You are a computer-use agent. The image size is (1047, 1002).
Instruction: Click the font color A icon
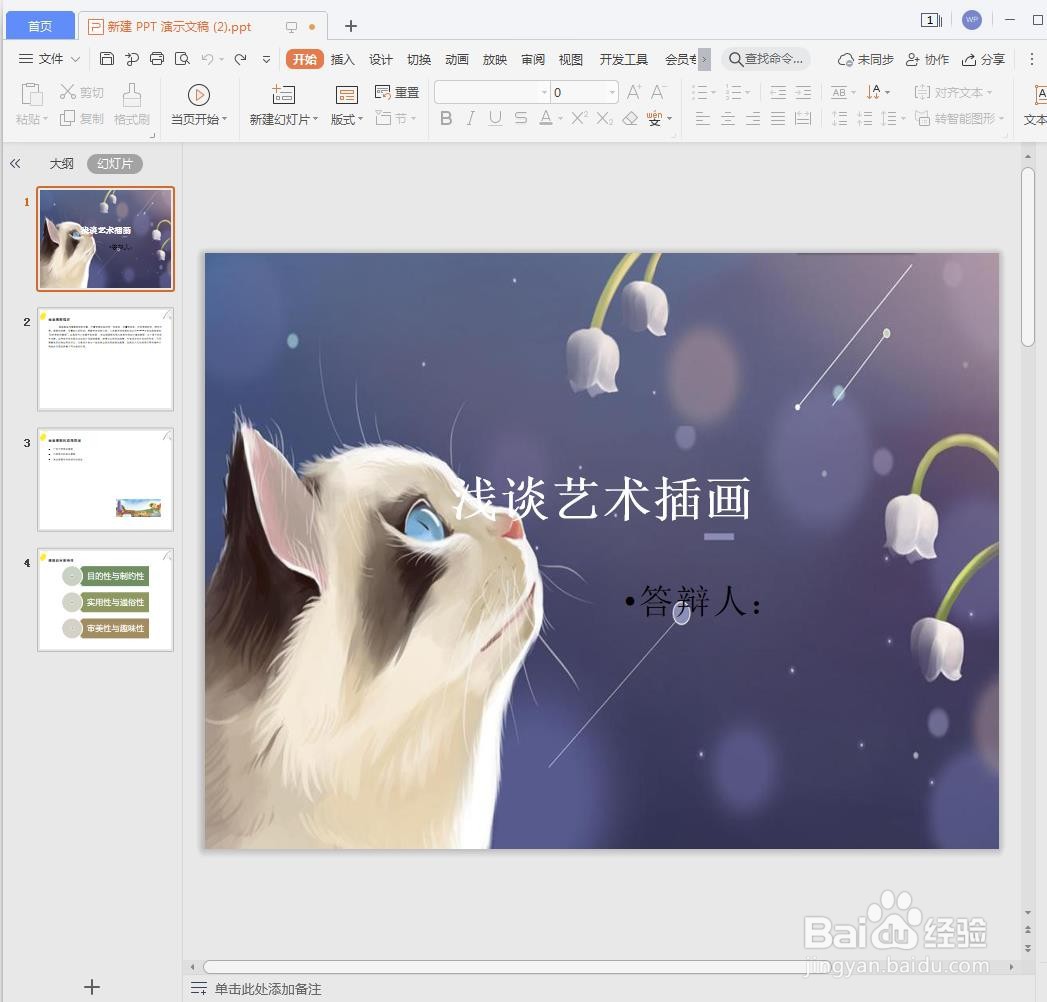pos(546,118)
